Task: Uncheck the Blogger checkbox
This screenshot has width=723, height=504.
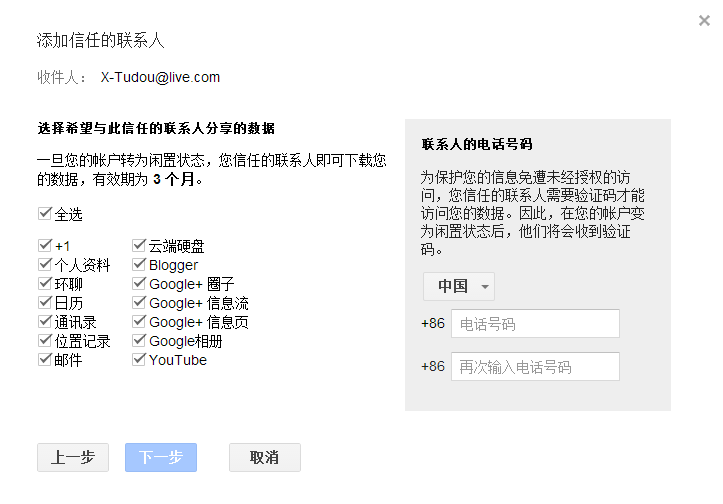Action: (139, 265)
